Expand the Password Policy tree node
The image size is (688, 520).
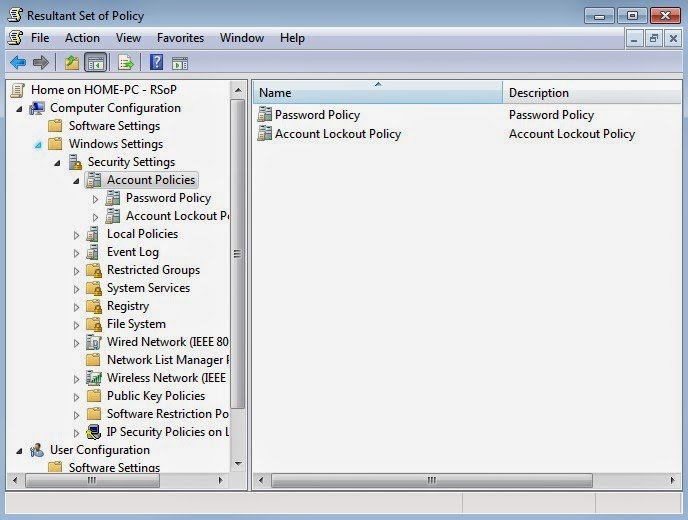[96, 199]
